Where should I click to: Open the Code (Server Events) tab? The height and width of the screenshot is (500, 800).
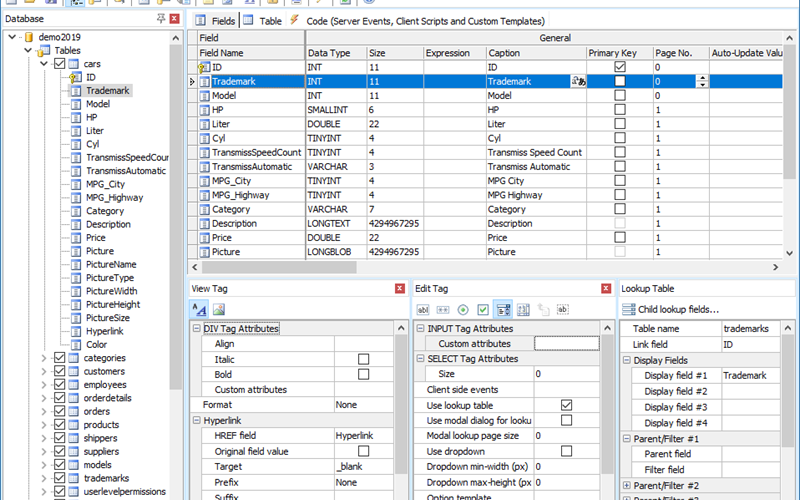click(x=417, y=21)
